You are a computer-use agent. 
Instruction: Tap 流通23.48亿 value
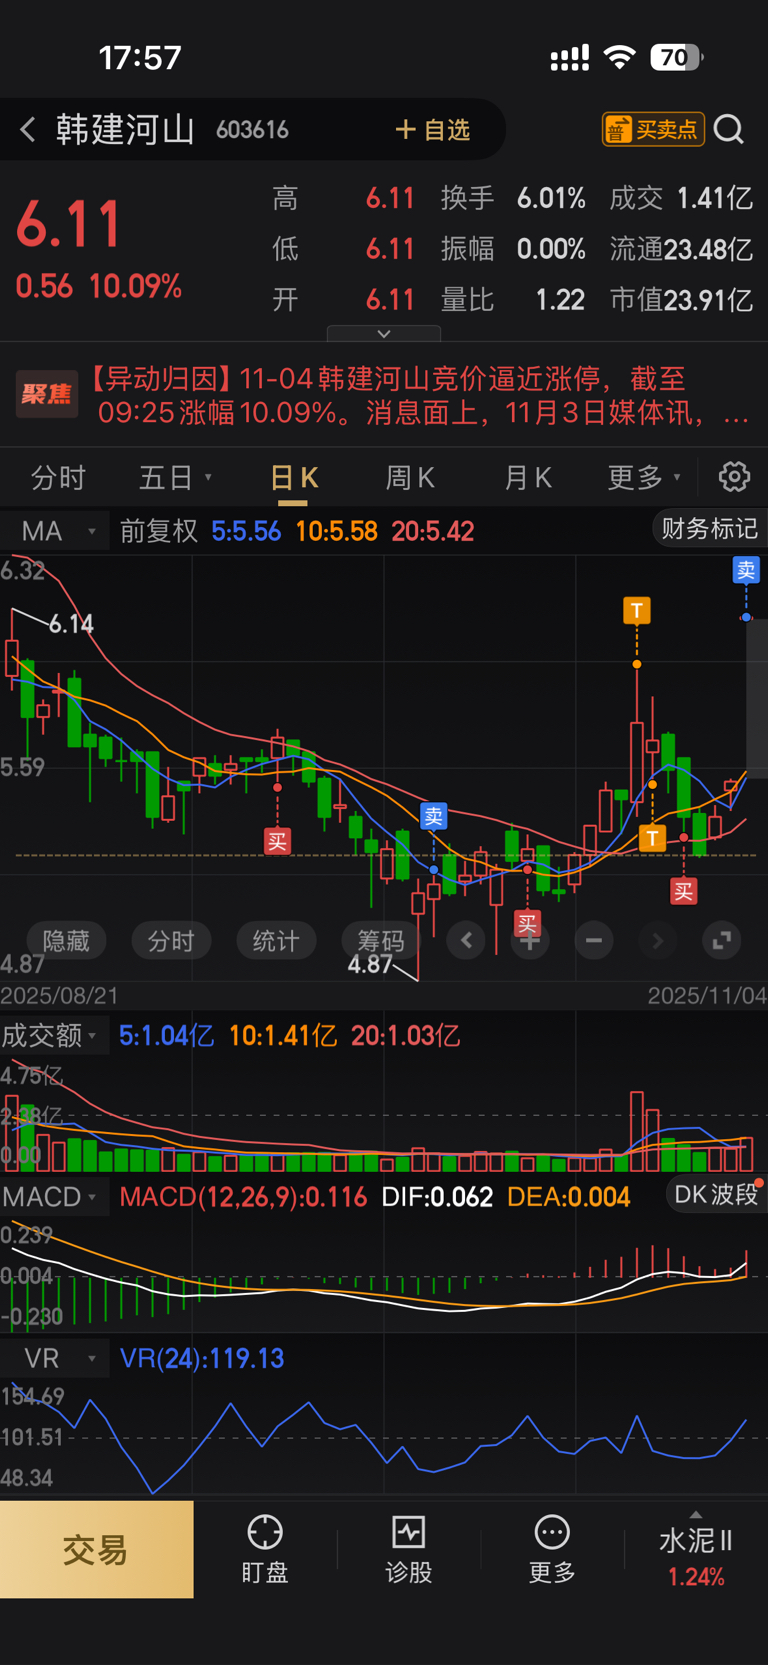point(681,249)
